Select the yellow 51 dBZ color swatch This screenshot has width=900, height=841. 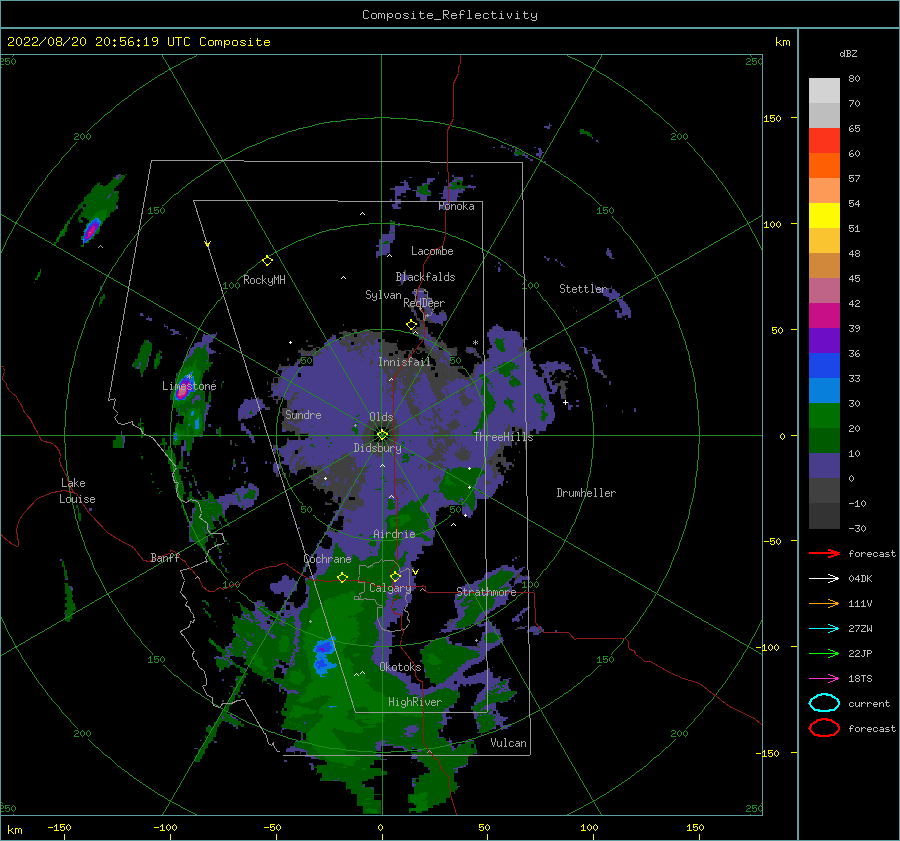pyautogui.click(x=824, y=215)
